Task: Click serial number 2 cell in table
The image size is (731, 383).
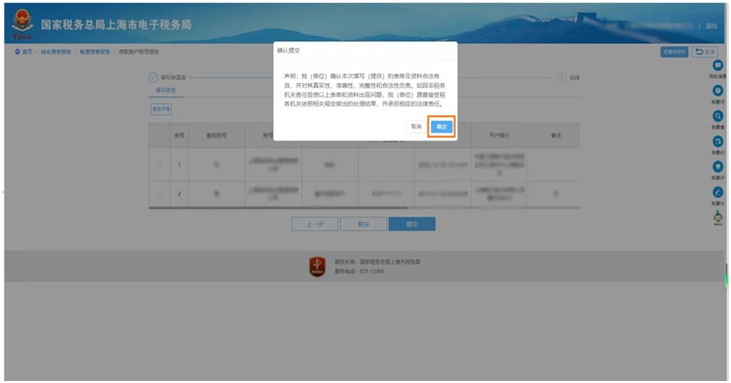Action: tap(179, 194)
